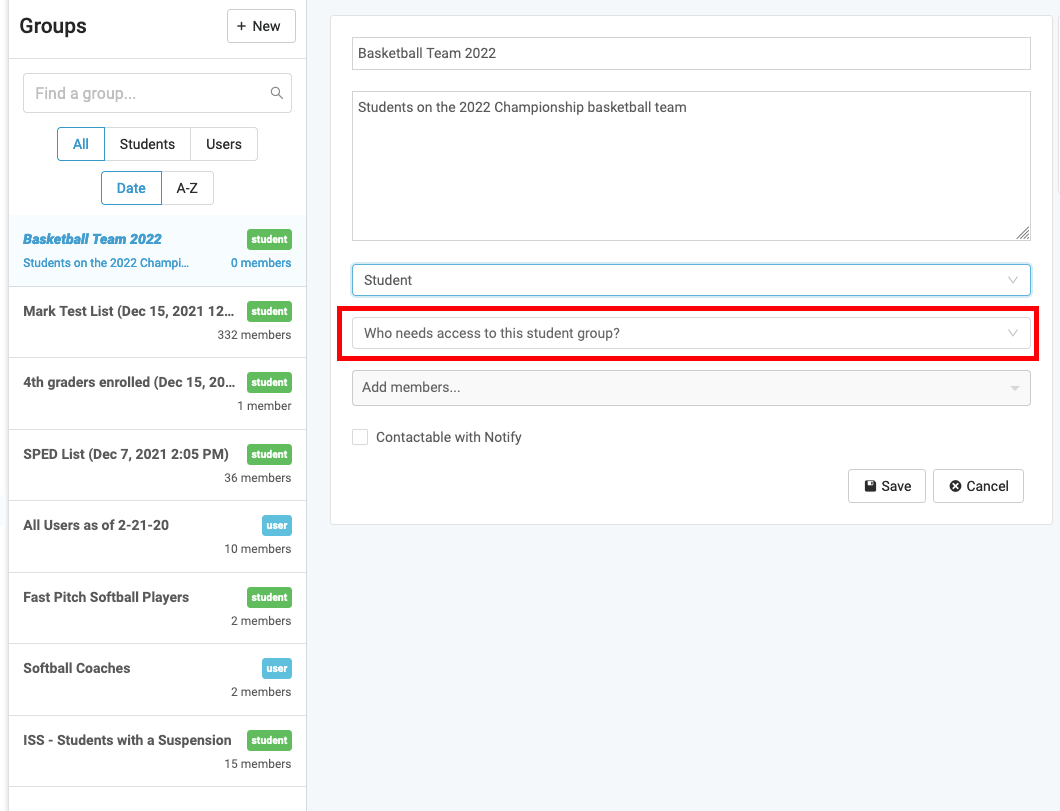
Task: Open SPED List group
Action: click(x=158, y=466)
